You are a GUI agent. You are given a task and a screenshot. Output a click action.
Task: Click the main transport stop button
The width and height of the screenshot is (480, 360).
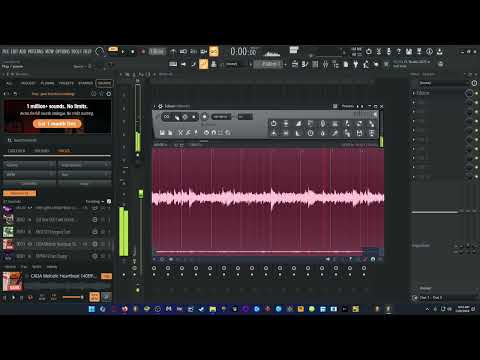point(133,52)
